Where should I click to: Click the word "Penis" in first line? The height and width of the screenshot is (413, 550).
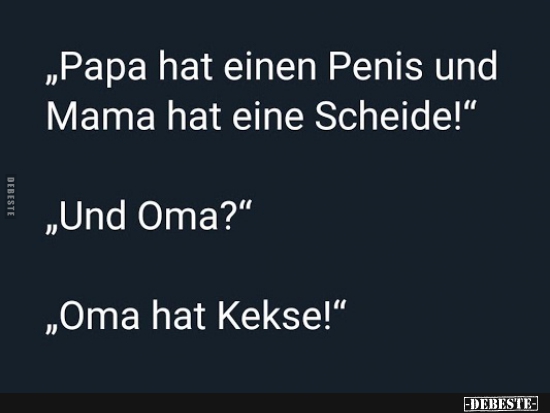coord(375,66)
